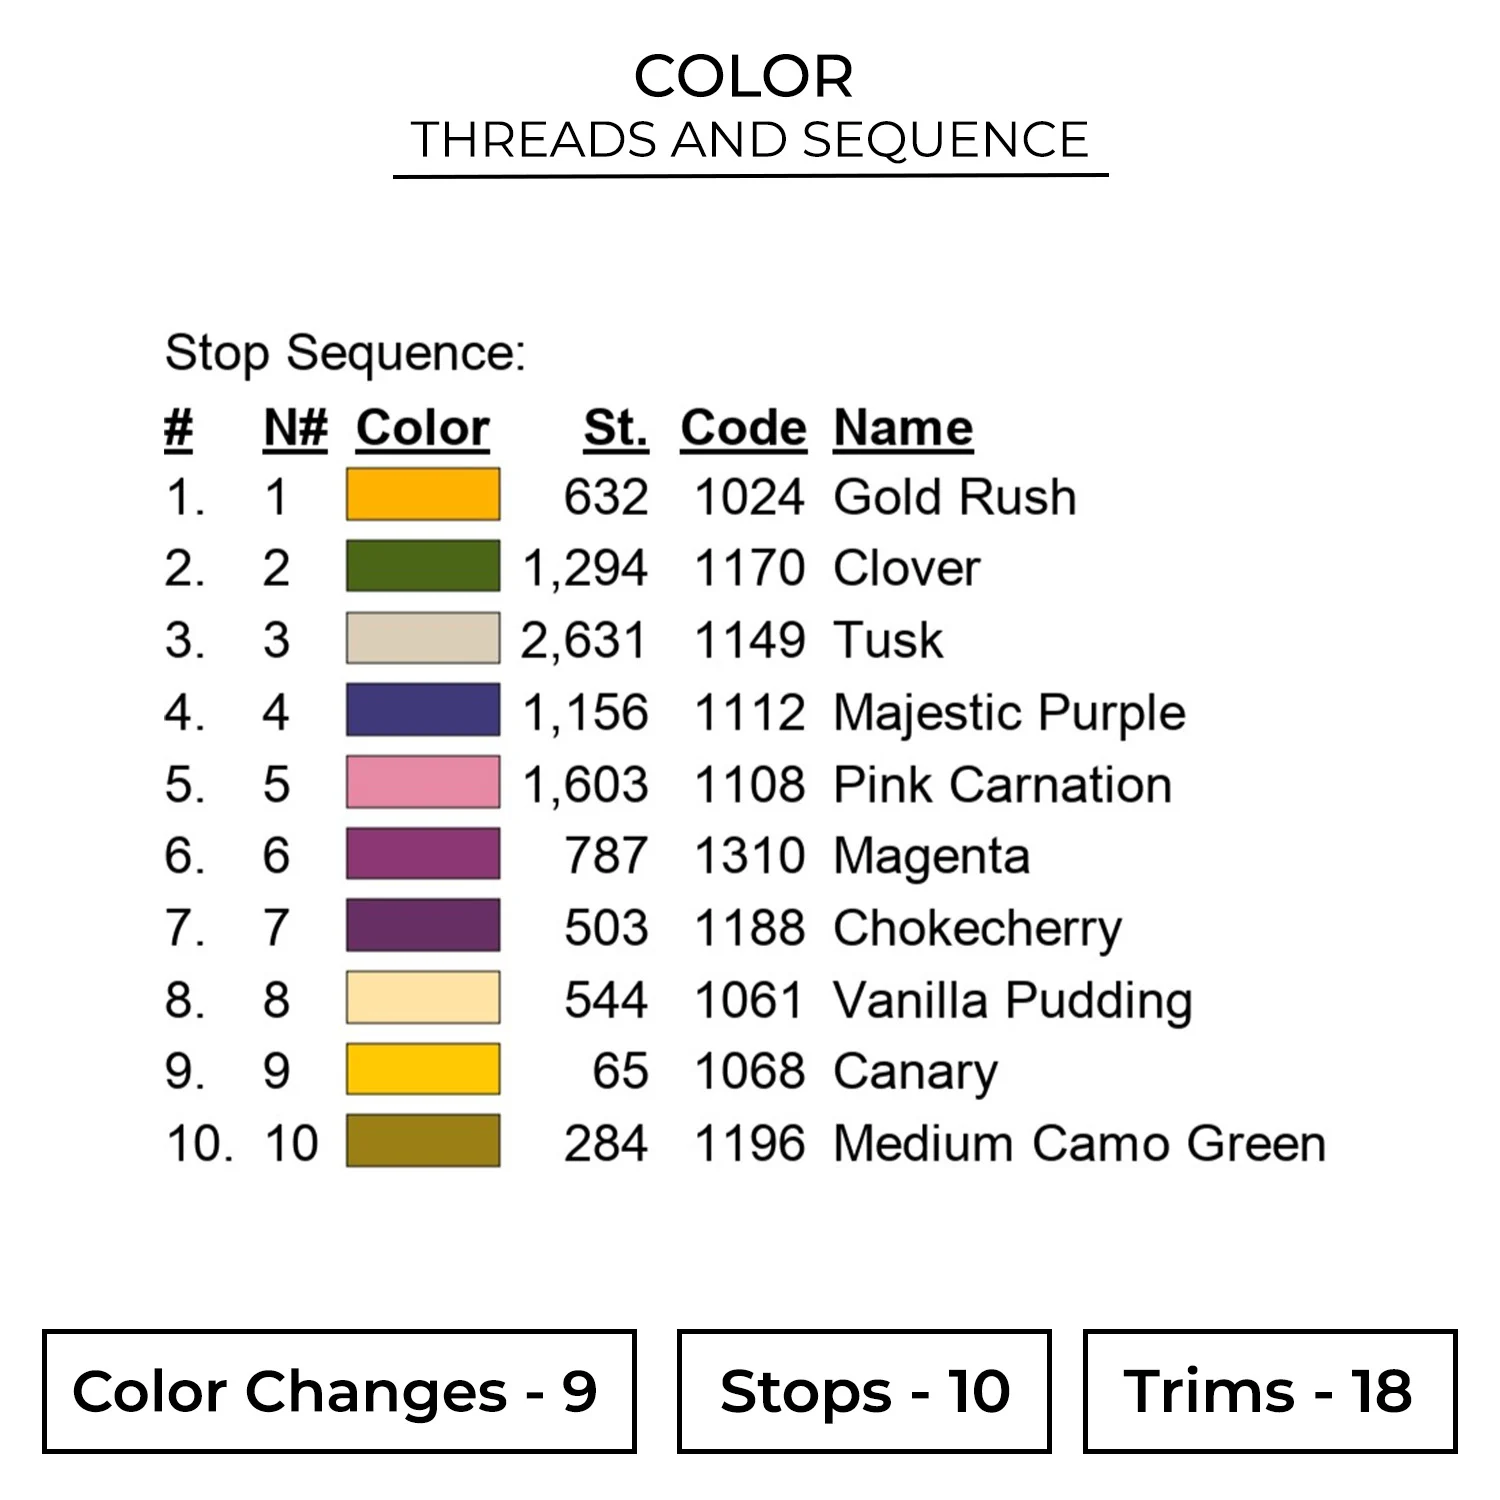This screenshot has width=1500, height=1500.
Task: Click the Color column header
Action: [x=422, y=429]
